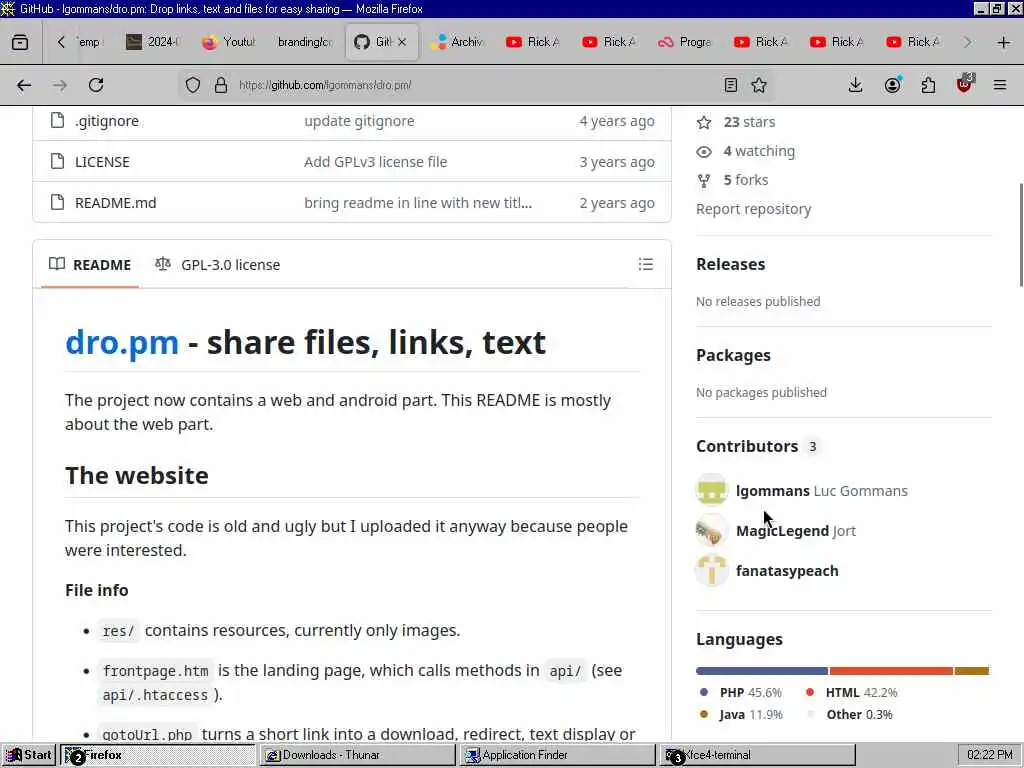This screenshot has width=1024, height=768.
Task: Open the Firefox account icon
Action: (893, 85)
